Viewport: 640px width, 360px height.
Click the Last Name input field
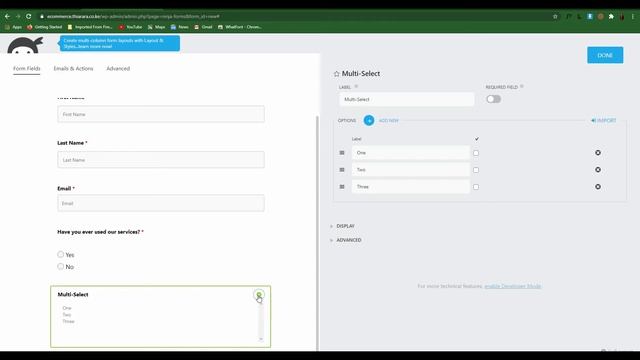coord(161,160)
